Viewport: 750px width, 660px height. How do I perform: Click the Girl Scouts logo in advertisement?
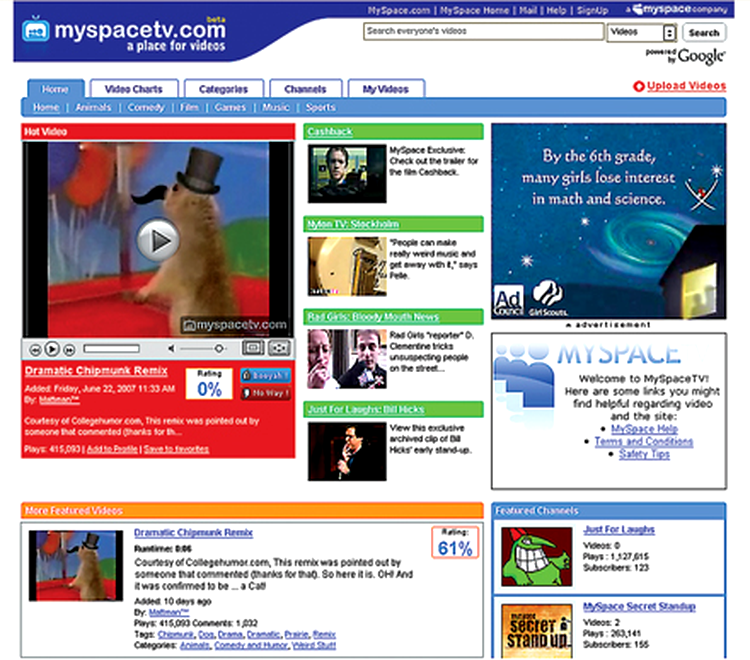[548, 297]
